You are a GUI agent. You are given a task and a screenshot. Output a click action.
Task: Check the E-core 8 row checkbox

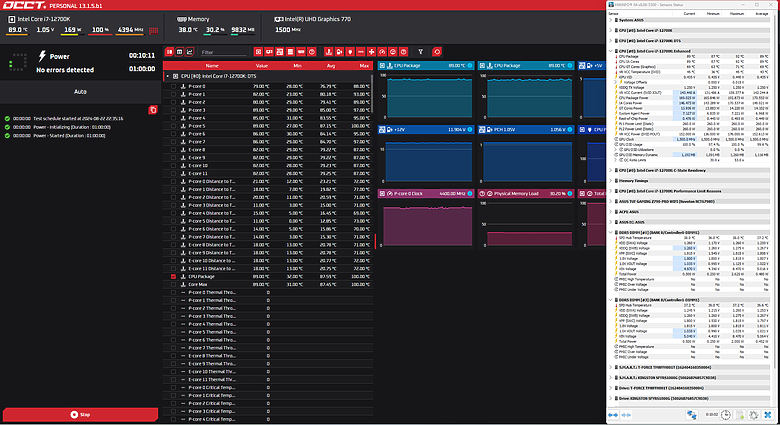pos(173,150)
